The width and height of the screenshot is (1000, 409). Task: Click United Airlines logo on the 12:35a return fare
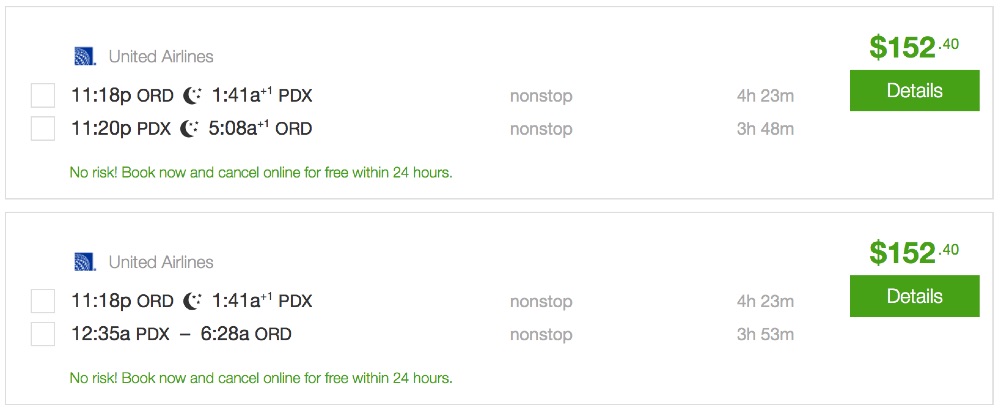84,262
